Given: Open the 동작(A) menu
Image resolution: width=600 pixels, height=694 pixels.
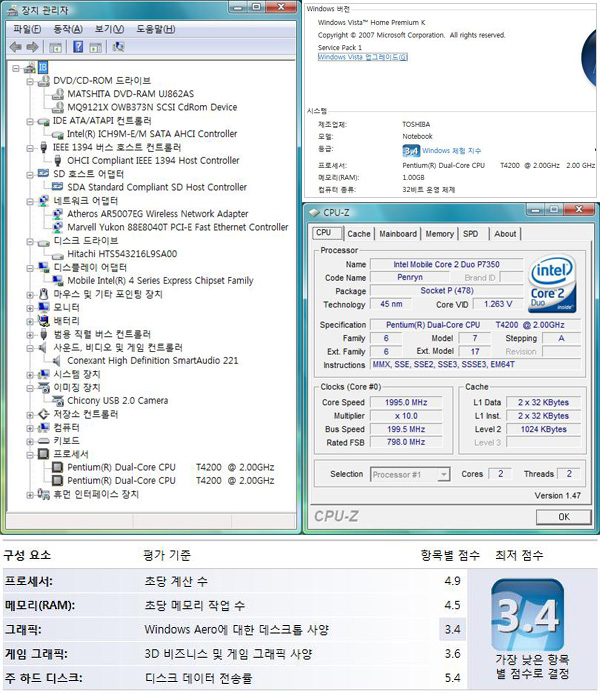Looking at the screenshot, I should [68, 29].
